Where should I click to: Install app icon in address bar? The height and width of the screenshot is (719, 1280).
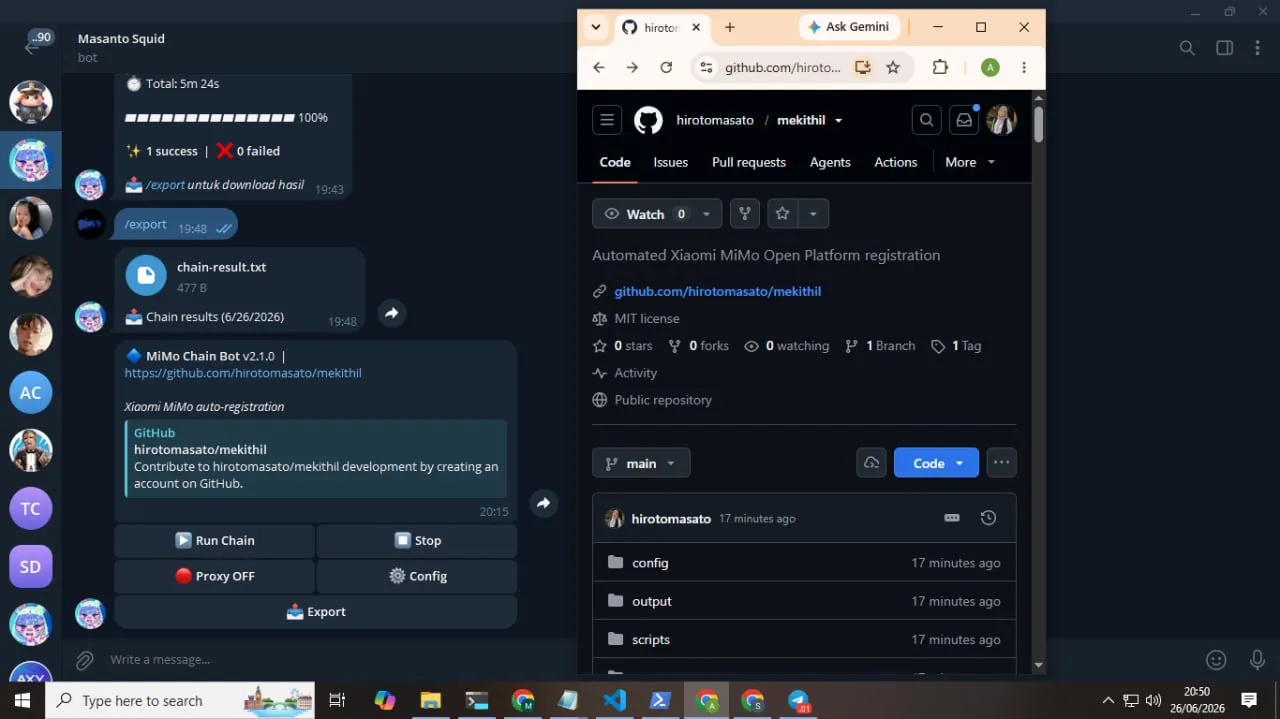(x=862, y=67)
